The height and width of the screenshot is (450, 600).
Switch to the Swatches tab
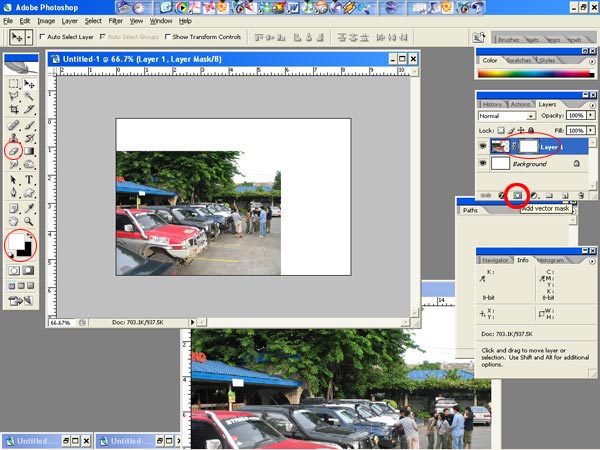click(x=520, y=60)
